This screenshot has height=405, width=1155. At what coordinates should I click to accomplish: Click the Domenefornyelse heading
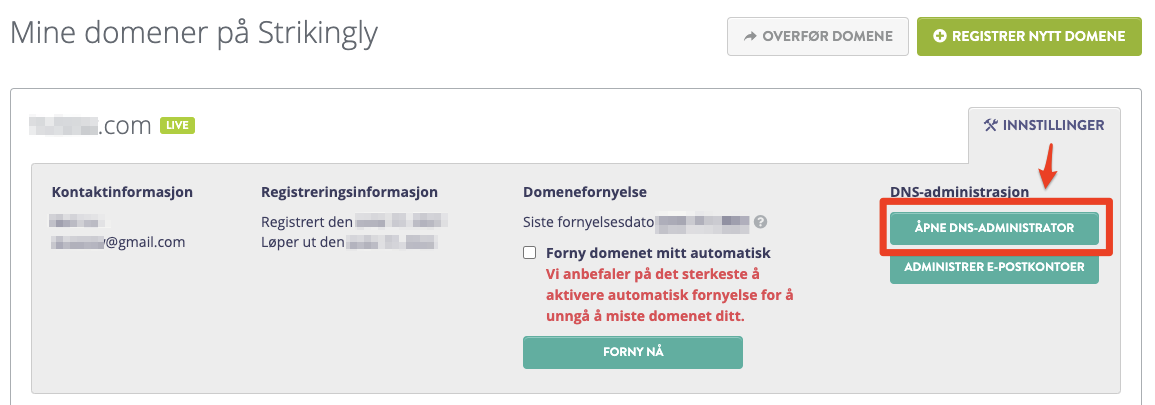[585, 192]
